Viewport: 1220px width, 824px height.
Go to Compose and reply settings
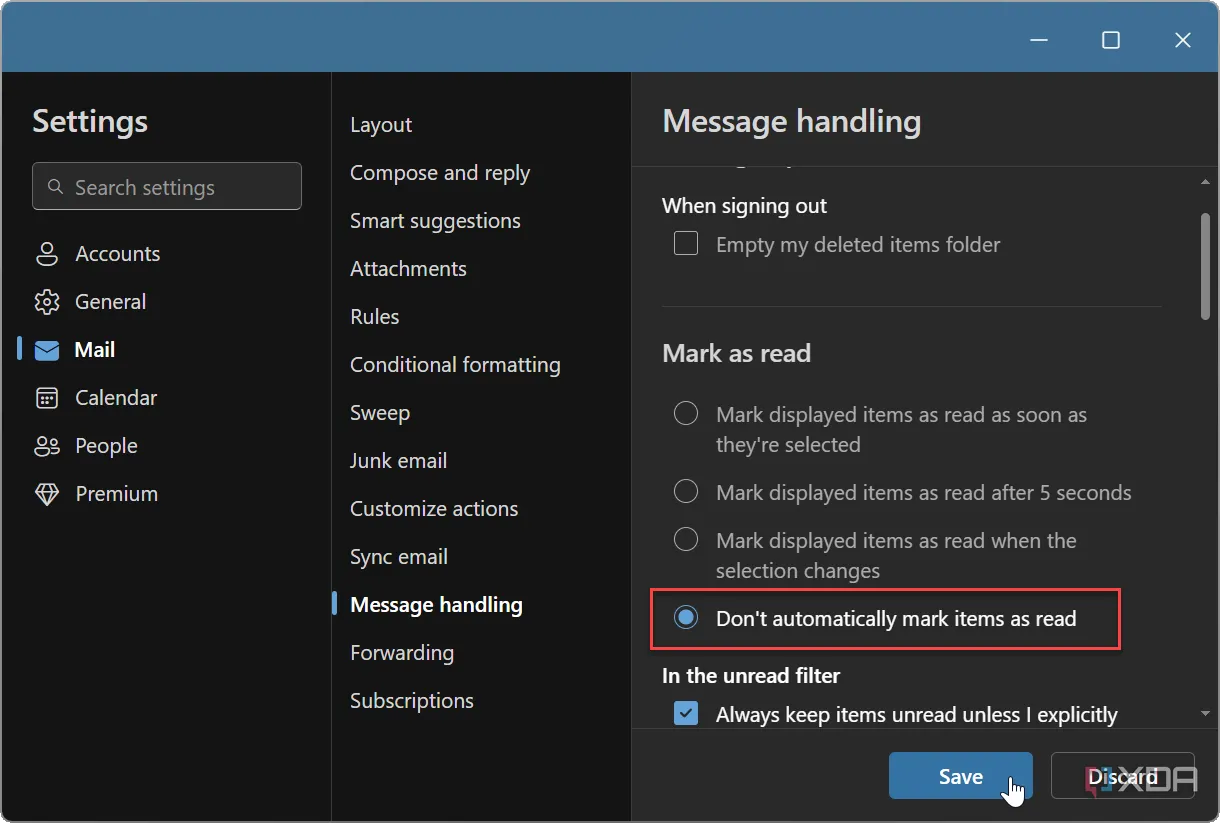440,173
